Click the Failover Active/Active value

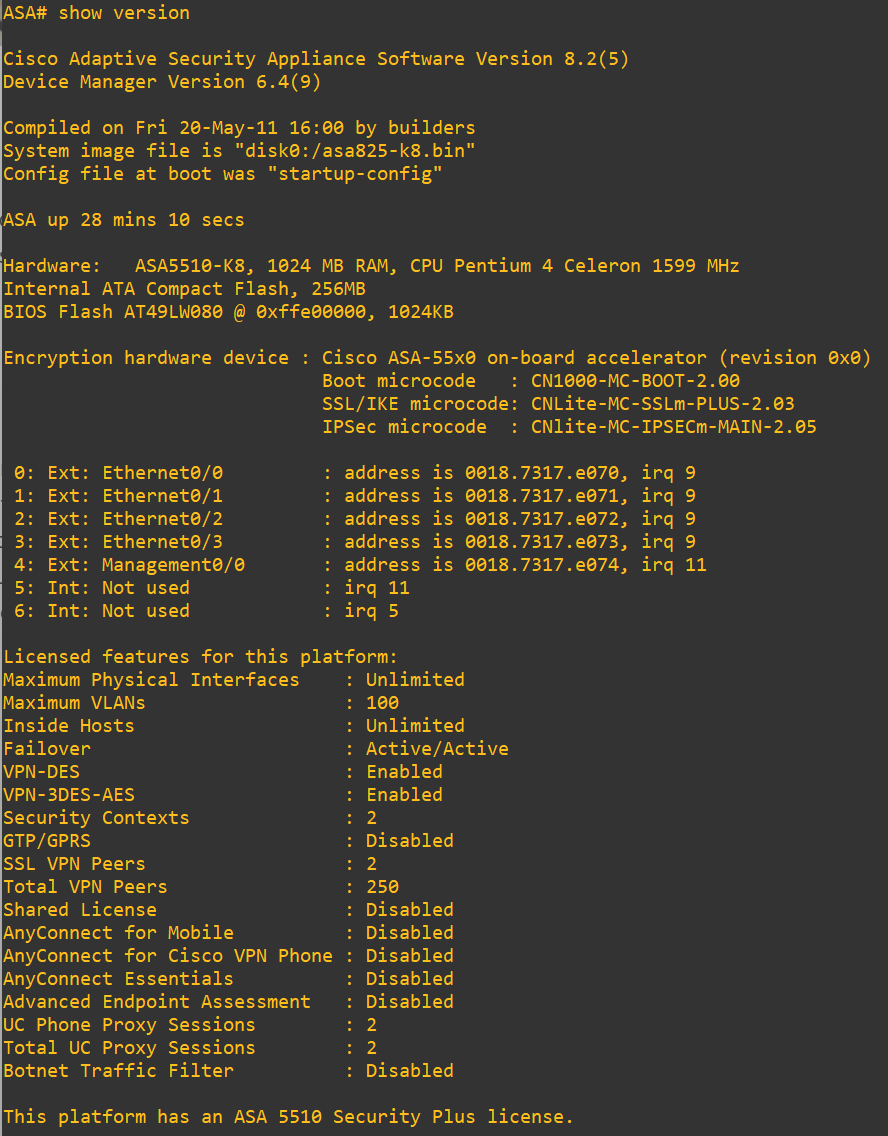[x=437, y=749]
